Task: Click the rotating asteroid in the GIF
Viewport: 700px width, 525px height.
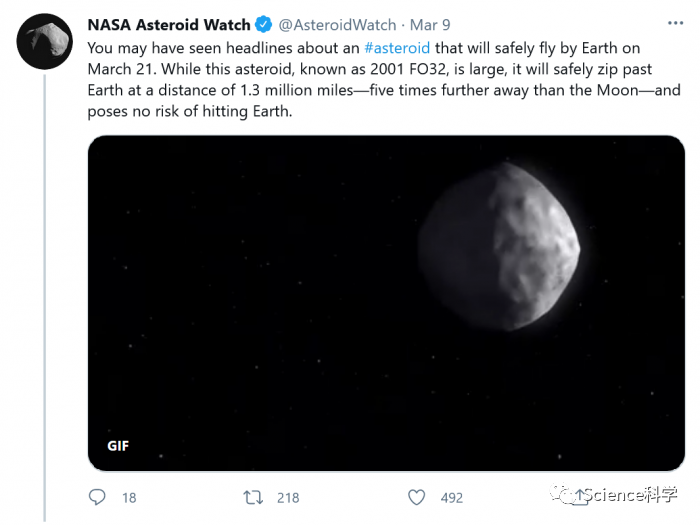Action: coord(499,247)
